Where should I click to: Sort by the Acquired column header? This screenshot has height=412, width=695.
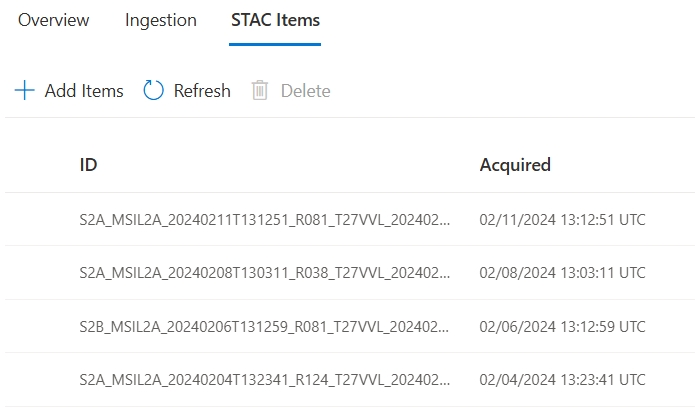point(515,165)
